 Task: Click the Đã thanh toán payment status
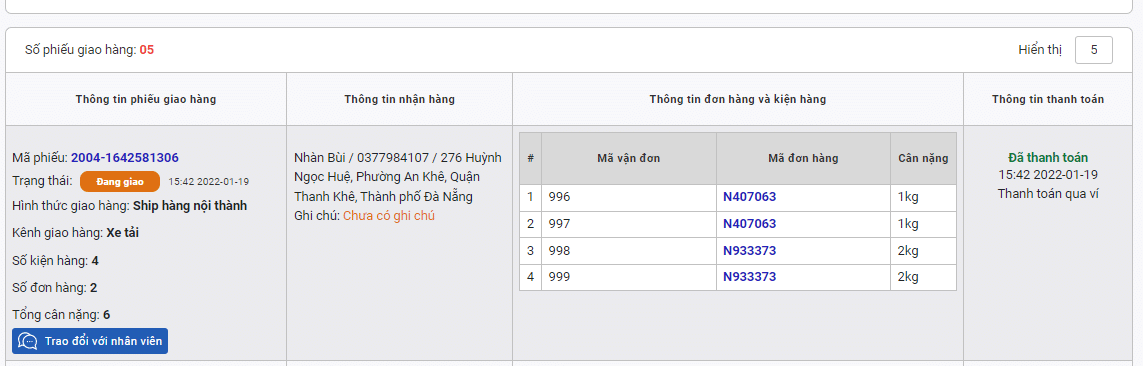pos(1048,157)
